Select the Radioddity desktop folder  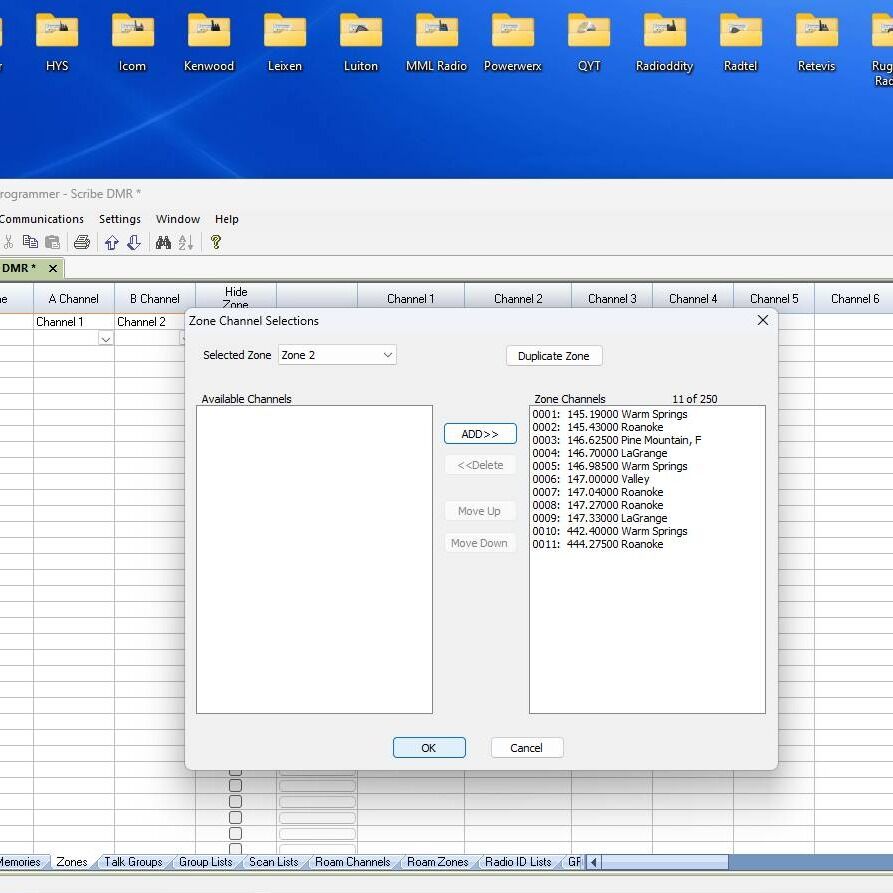665,43
